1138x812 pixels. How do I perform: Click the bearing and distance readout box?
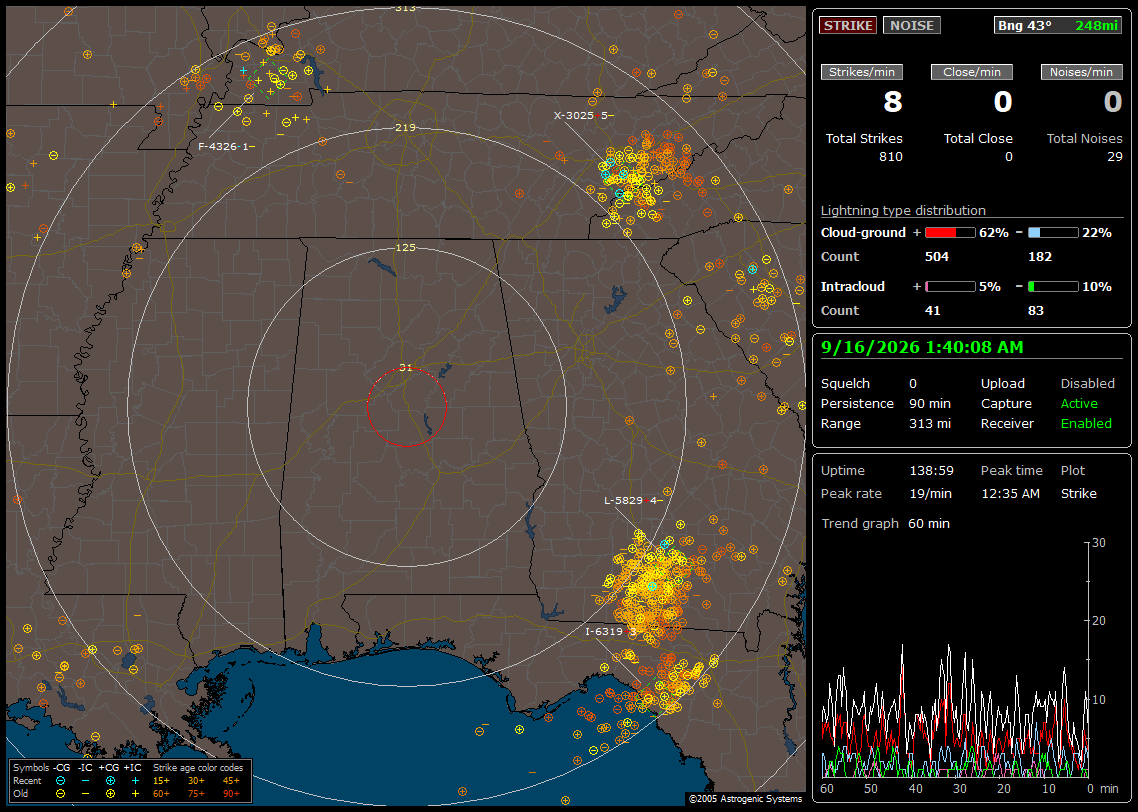[x=1058, y=25]
